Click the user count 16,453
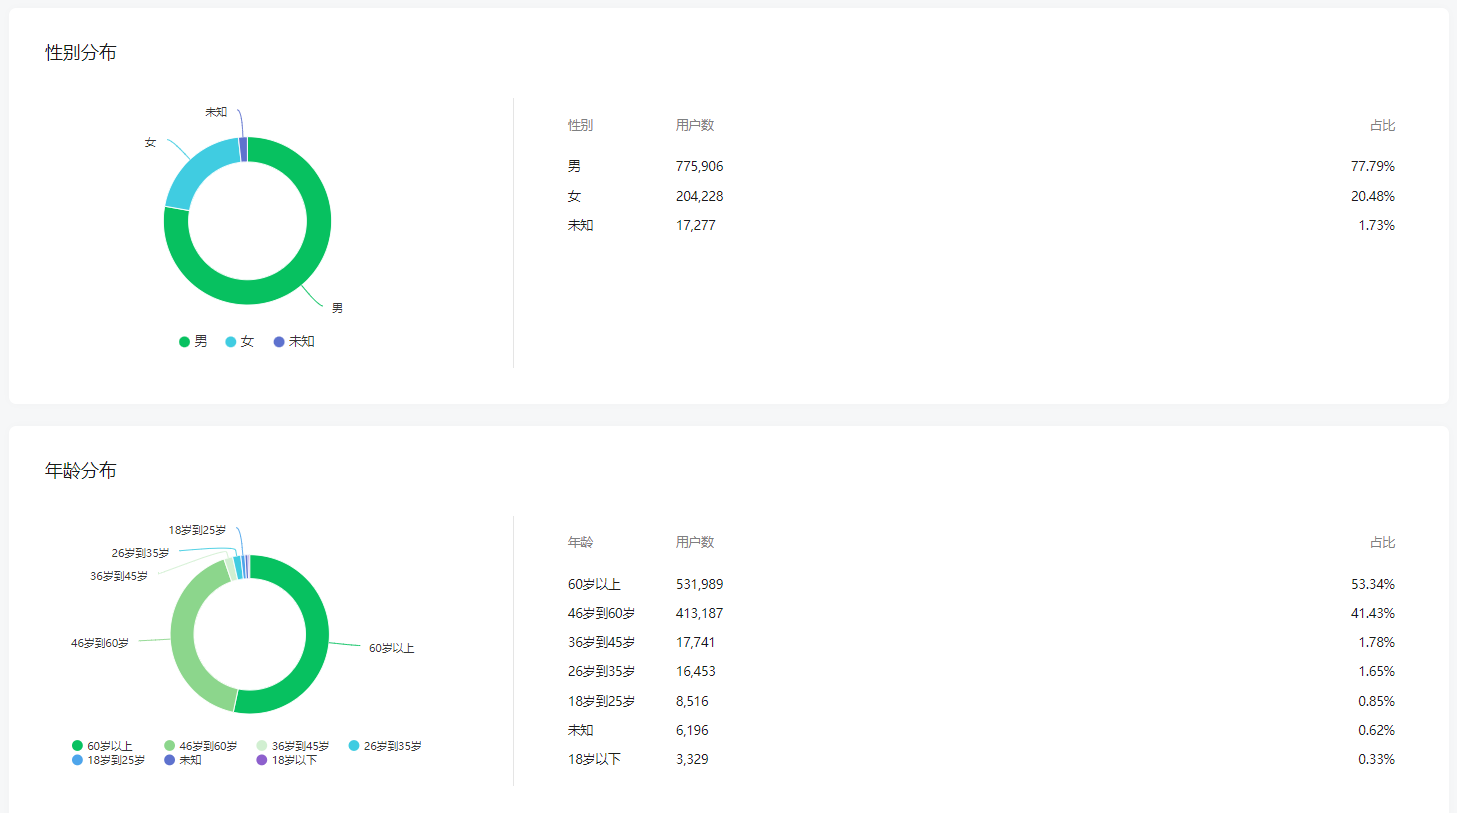This screenshot has height=813, width=1457. [x=696, y=671]
